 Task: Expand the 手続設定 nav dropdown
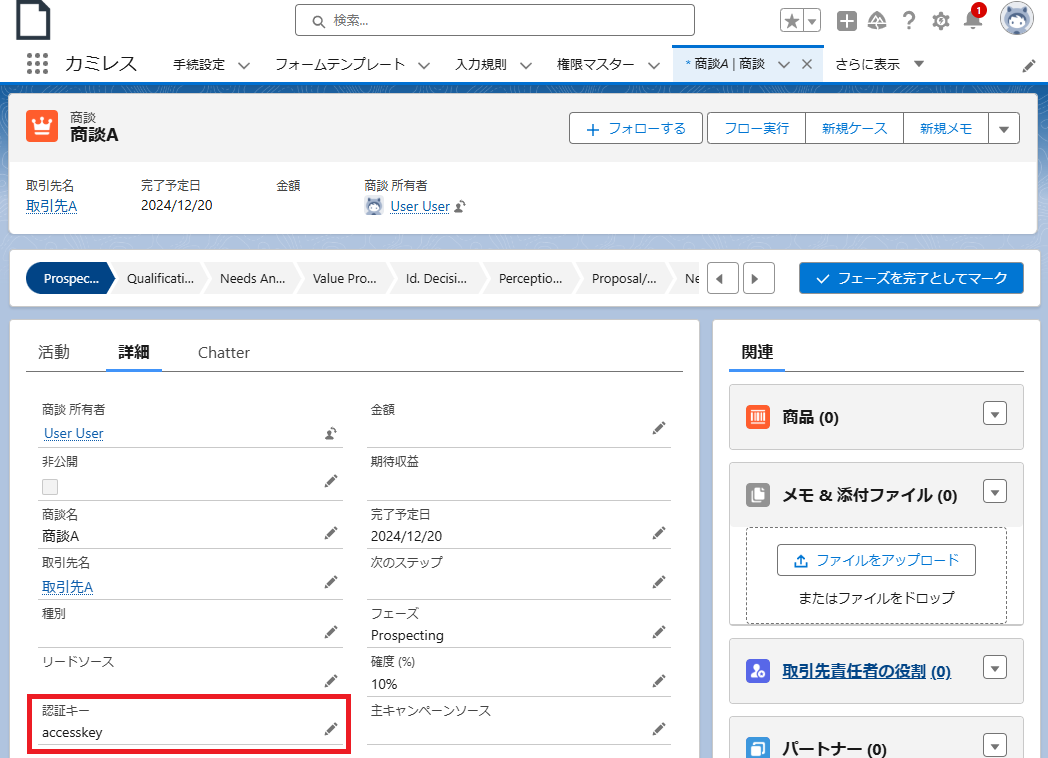click(244, 66)
